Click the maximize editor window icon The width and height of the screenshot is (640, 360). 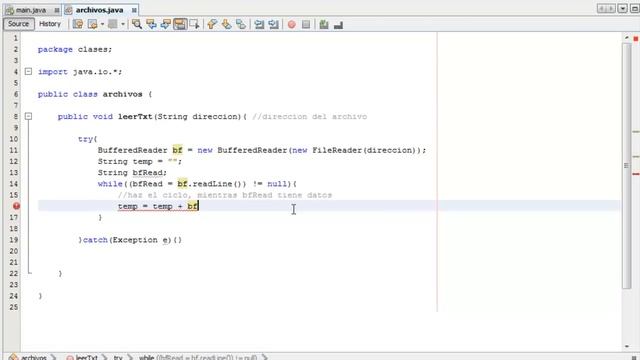[x=635, y=9]
